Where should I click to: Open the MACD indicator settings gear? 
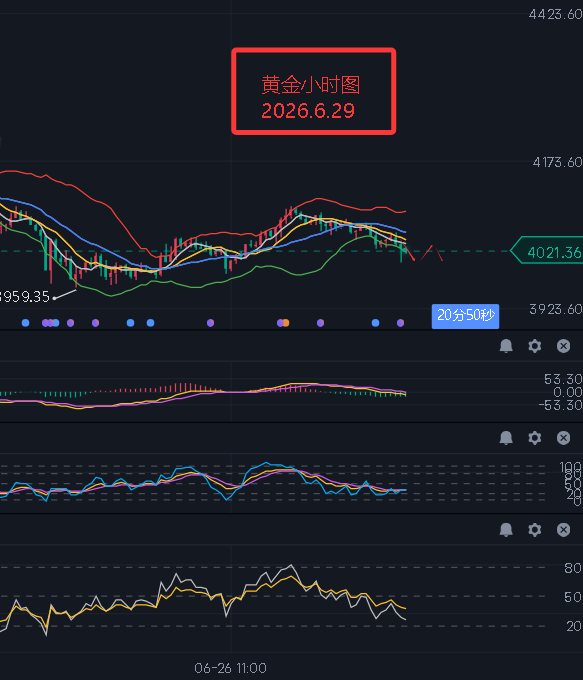point(534,346)
